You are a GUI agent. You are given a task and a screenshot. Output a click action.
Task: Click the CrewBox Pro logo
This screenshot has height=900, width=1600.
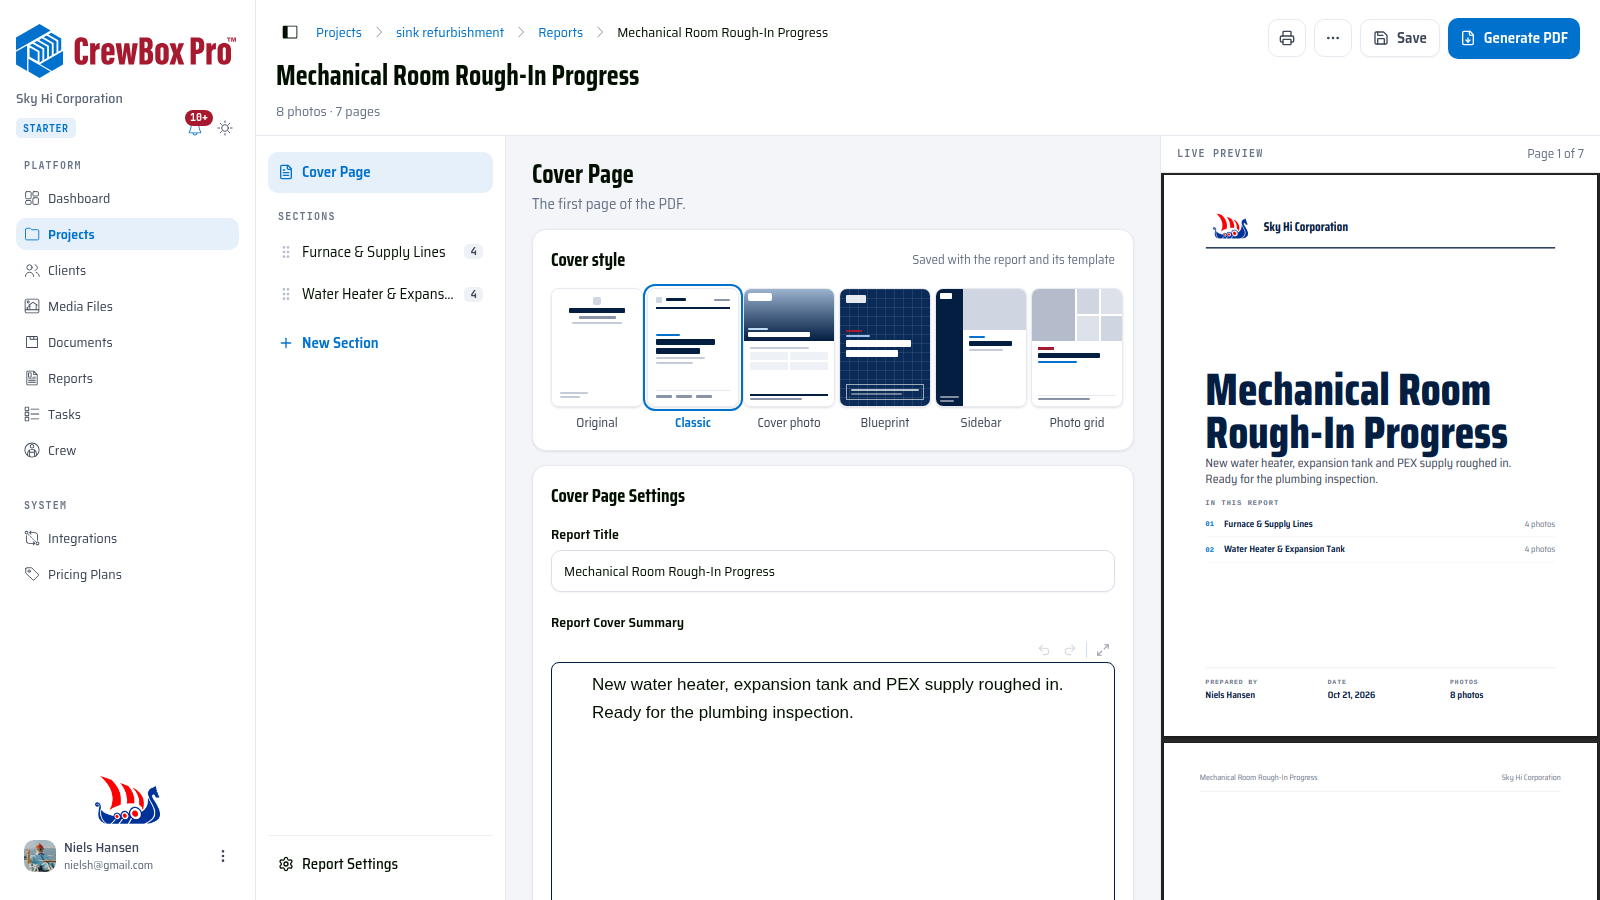(x=126, y=51)
